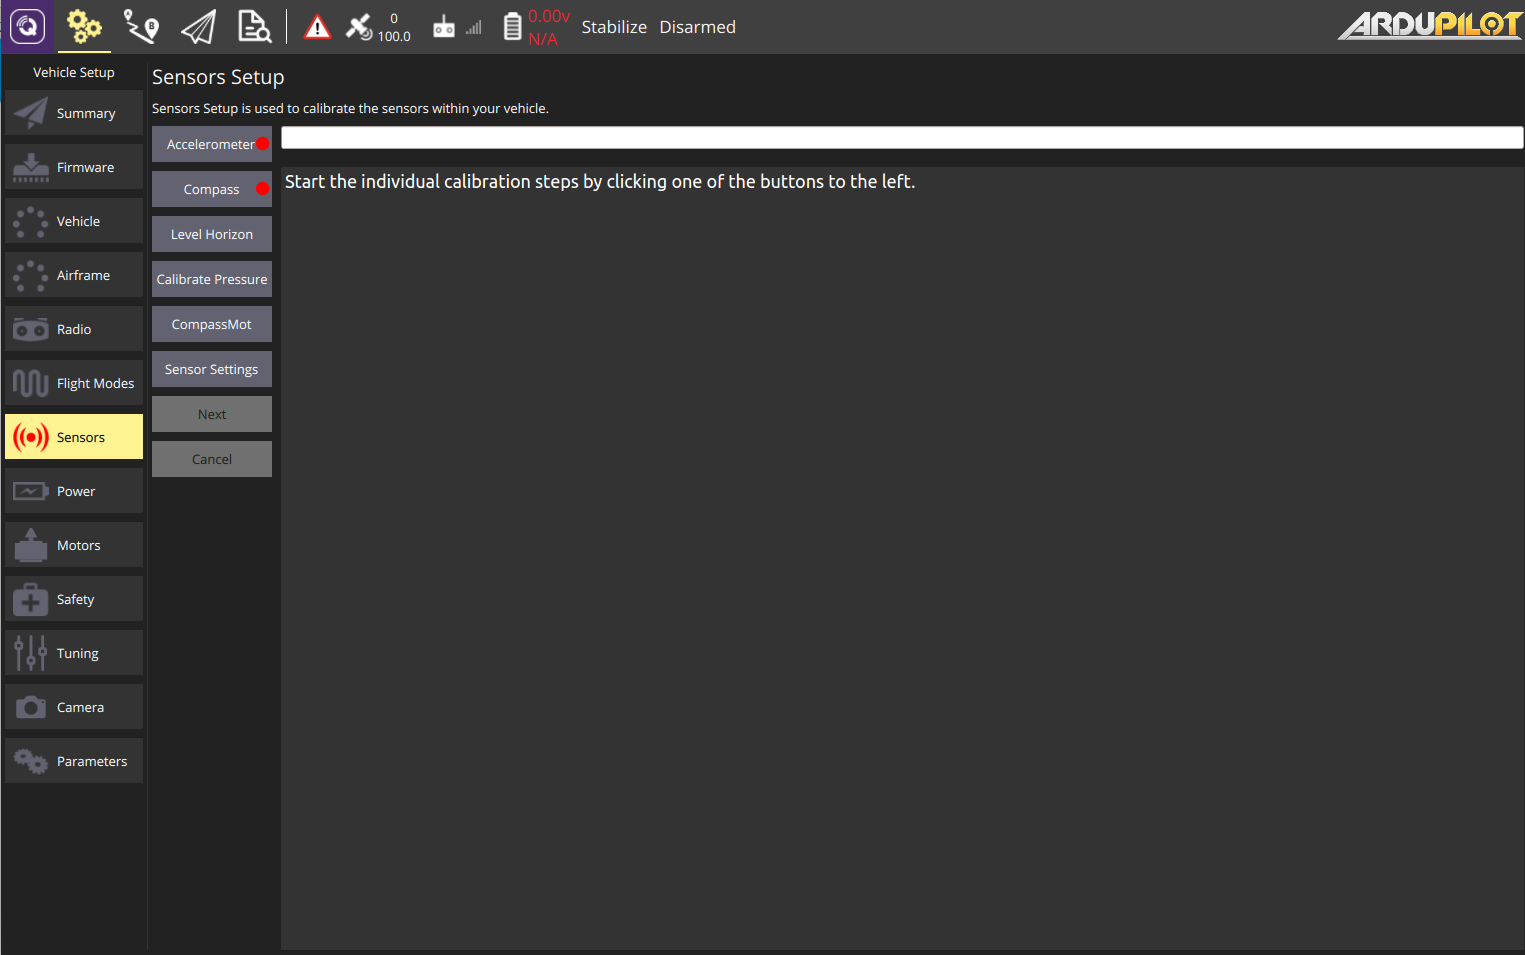This screenshot has width=1525, height=955.
Task: Click the 'Start the individual calibration steps' instruction text
Action: click(600, 181)
